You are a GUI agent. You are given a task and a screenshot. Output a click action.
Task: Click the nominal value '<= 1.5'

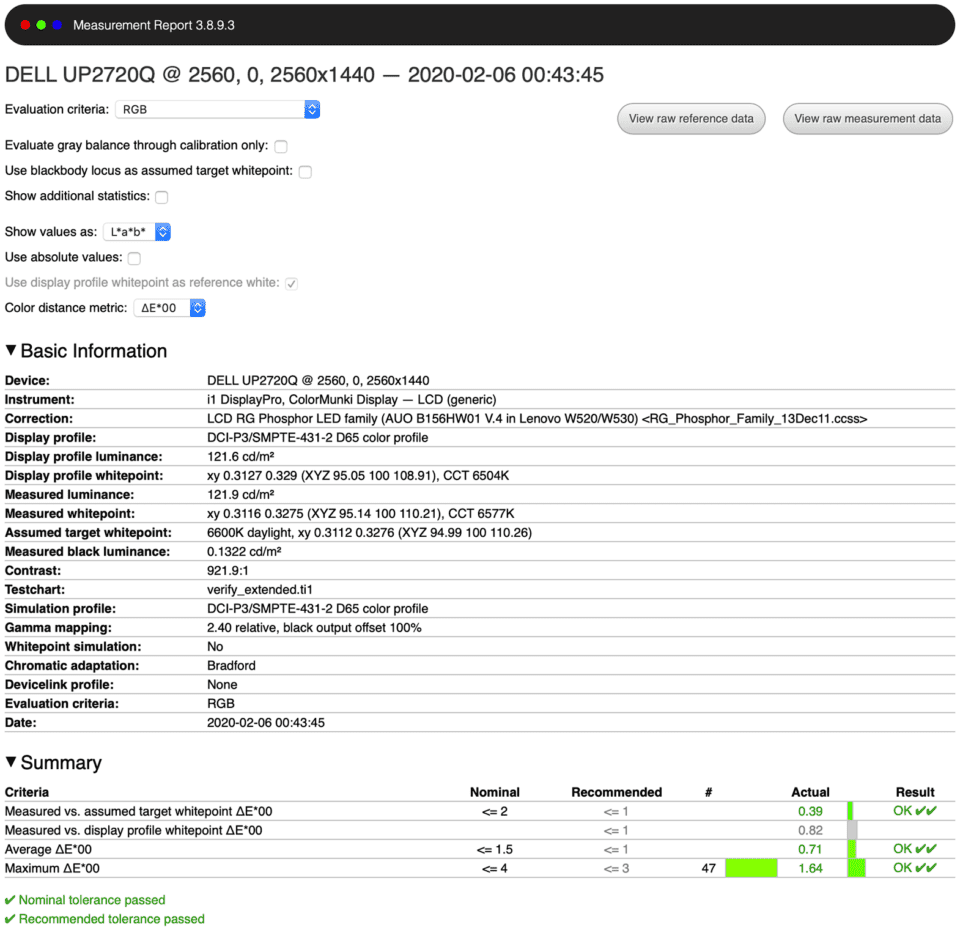(x=495, y=849)
